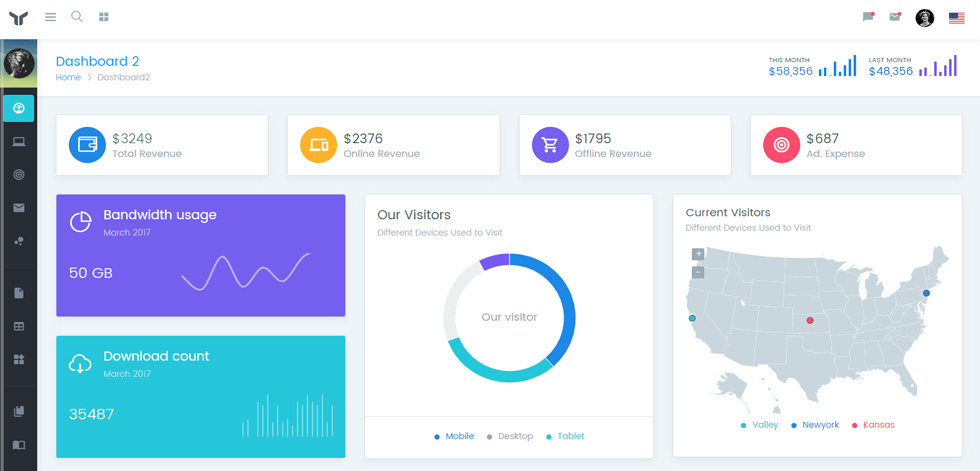Click the Current Visitors card heading
The height and width of the screenshot is (471, 980).
pos(728,212)
